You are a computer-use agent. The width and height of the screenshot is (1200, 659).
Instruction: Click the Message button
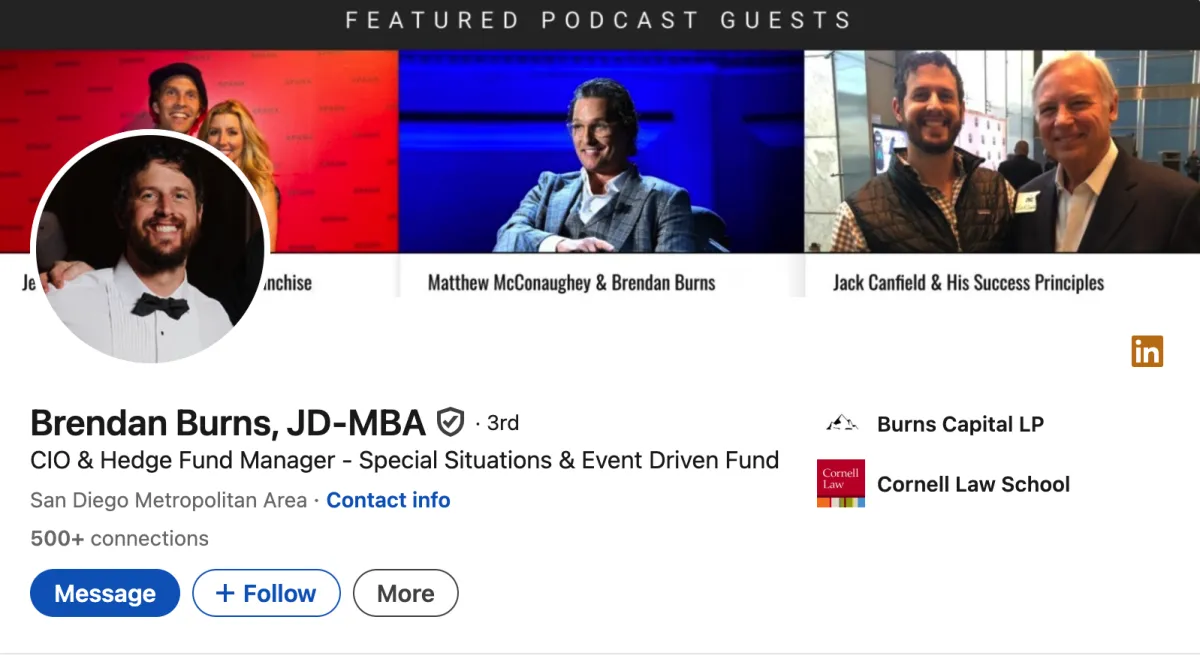tap(105, 593)
